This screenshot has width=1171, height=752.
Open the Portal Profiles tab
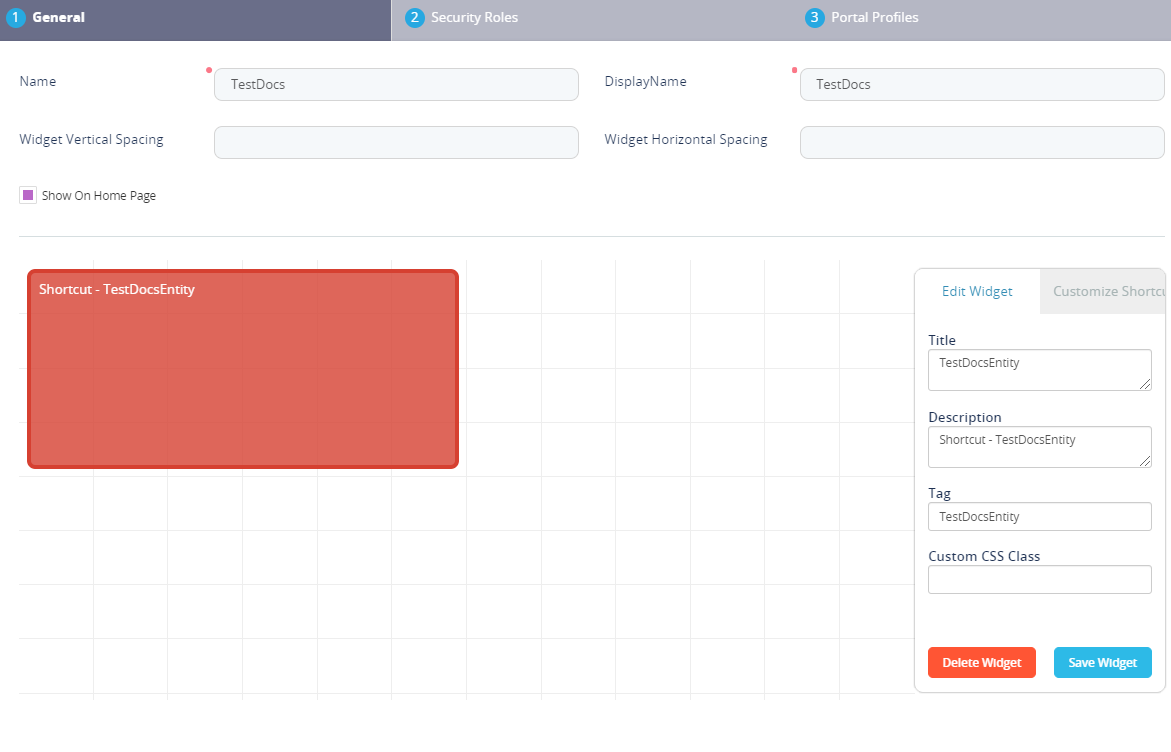874,18
